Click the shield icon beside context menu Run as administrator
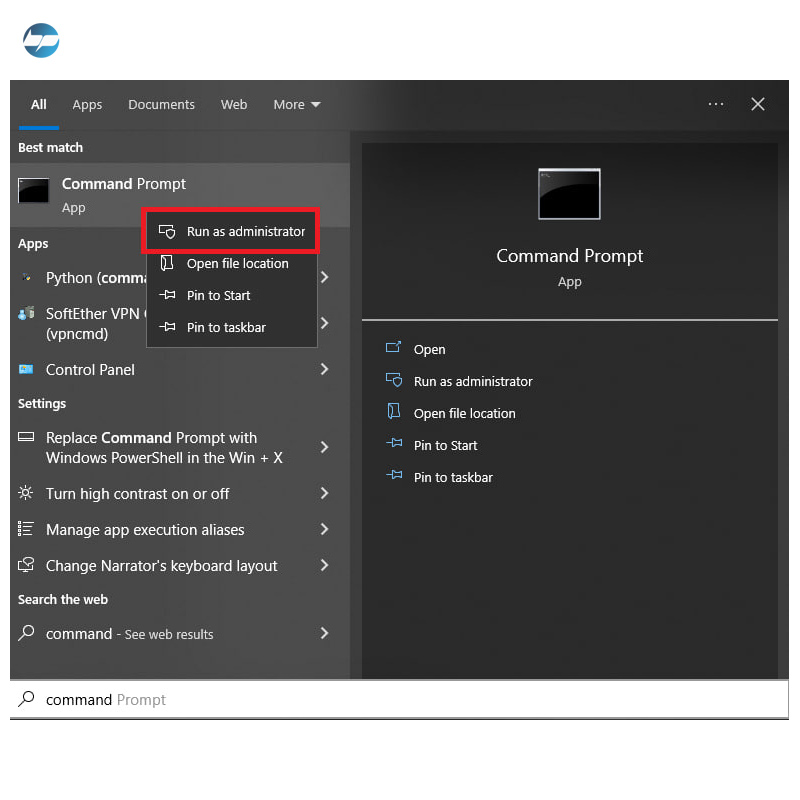This screenshot has height=800, width=800. (167, 232)
